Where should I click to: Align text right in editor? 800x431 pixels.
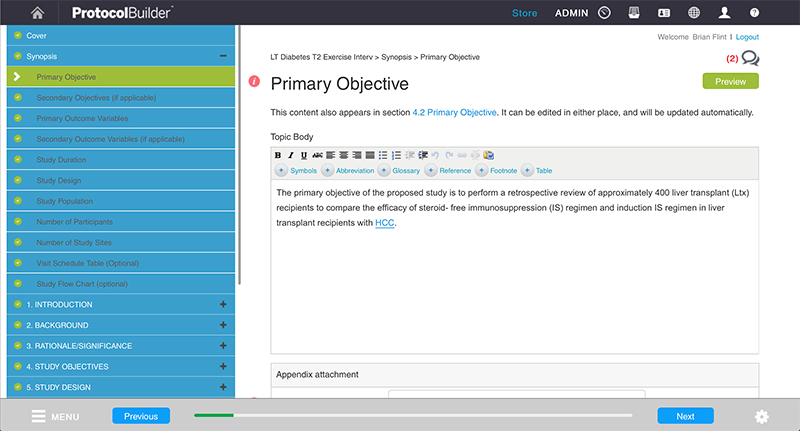(357, 155)
